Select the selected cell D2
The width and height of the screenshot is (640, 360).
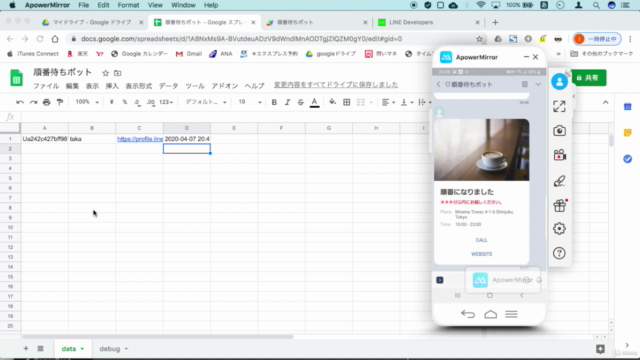[x=187, y=149]
